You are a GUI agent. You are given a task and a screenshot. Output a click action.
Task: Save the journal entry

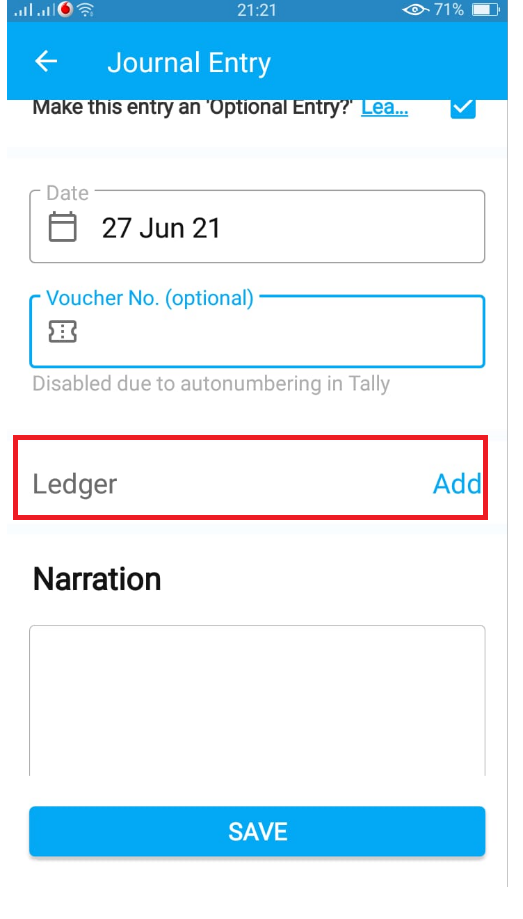(257, 831)
